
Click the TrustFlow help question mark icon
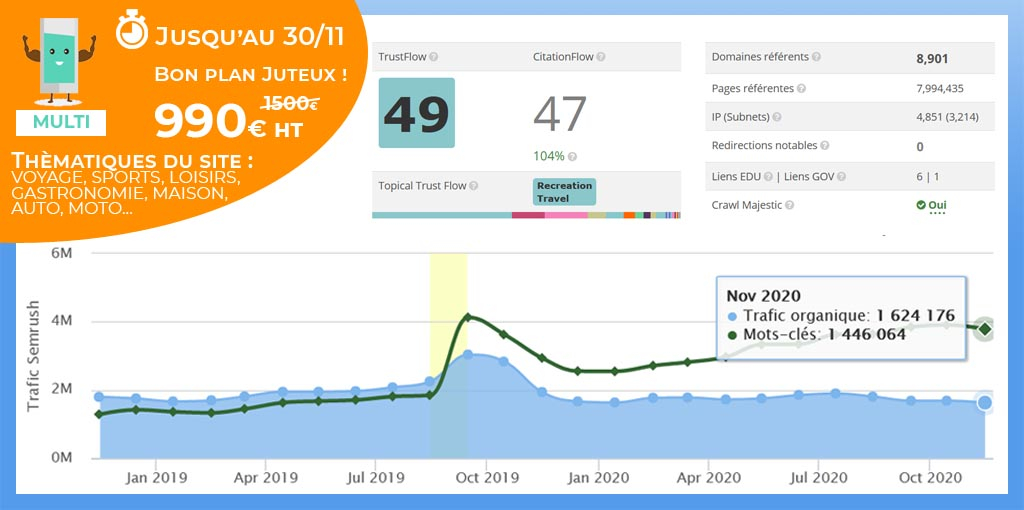[x=434, y=57]
